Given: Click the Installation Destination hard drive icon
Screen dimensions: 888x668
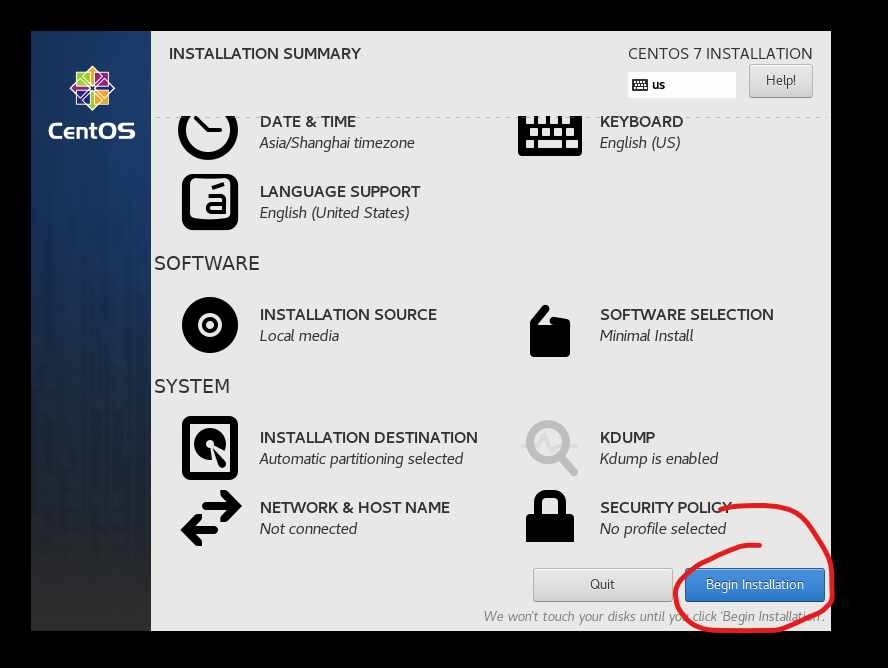Looking at the screenshot, I should tap(210, 448).
